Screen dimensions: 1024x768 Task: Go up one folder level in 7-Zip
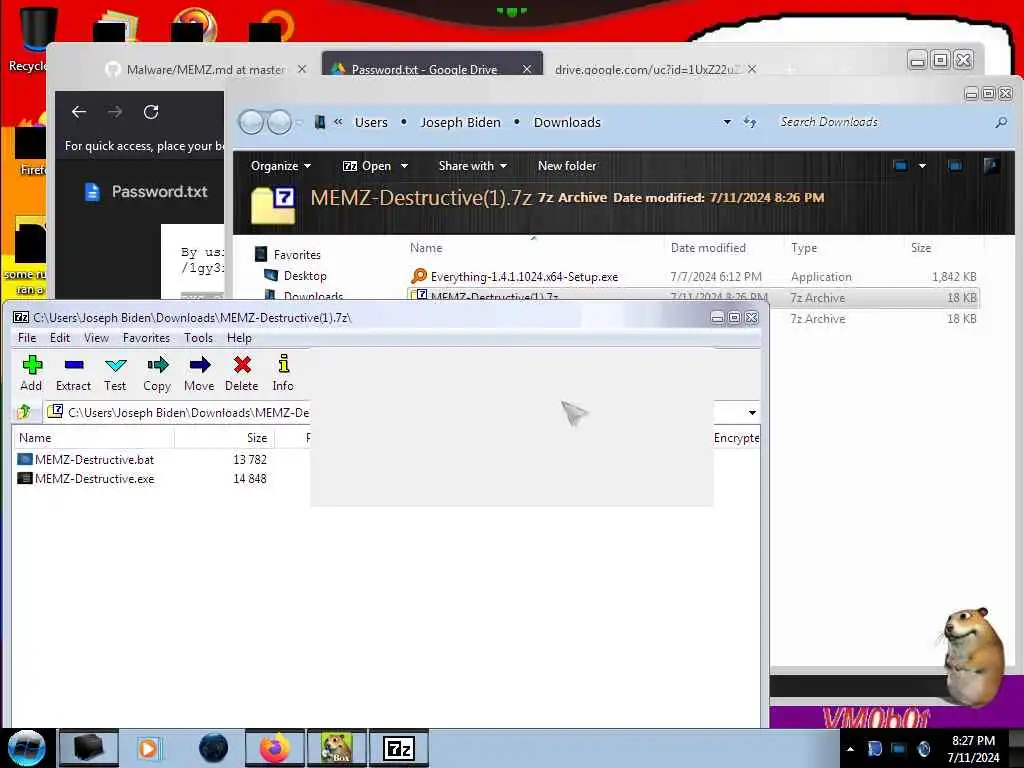(x=24, y=412)
